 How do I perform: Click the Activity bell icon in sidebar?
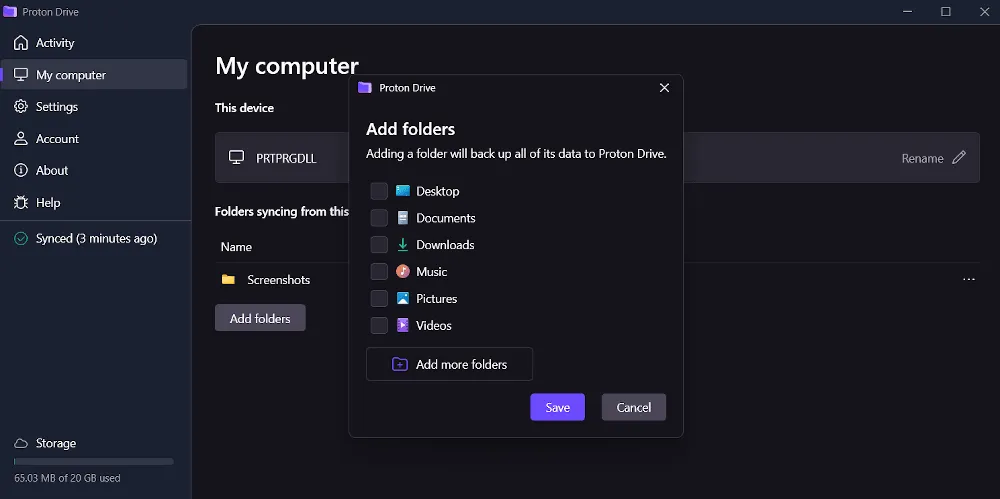[x=20, y=43]
